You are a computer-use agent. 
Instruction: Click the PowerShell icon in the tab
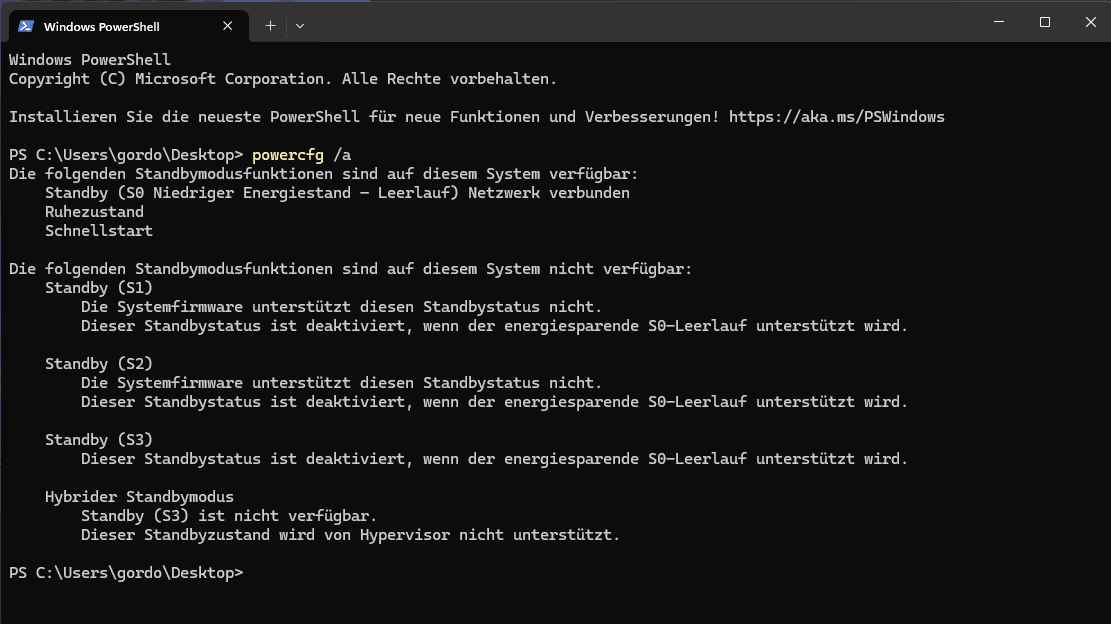pos(26,26)
